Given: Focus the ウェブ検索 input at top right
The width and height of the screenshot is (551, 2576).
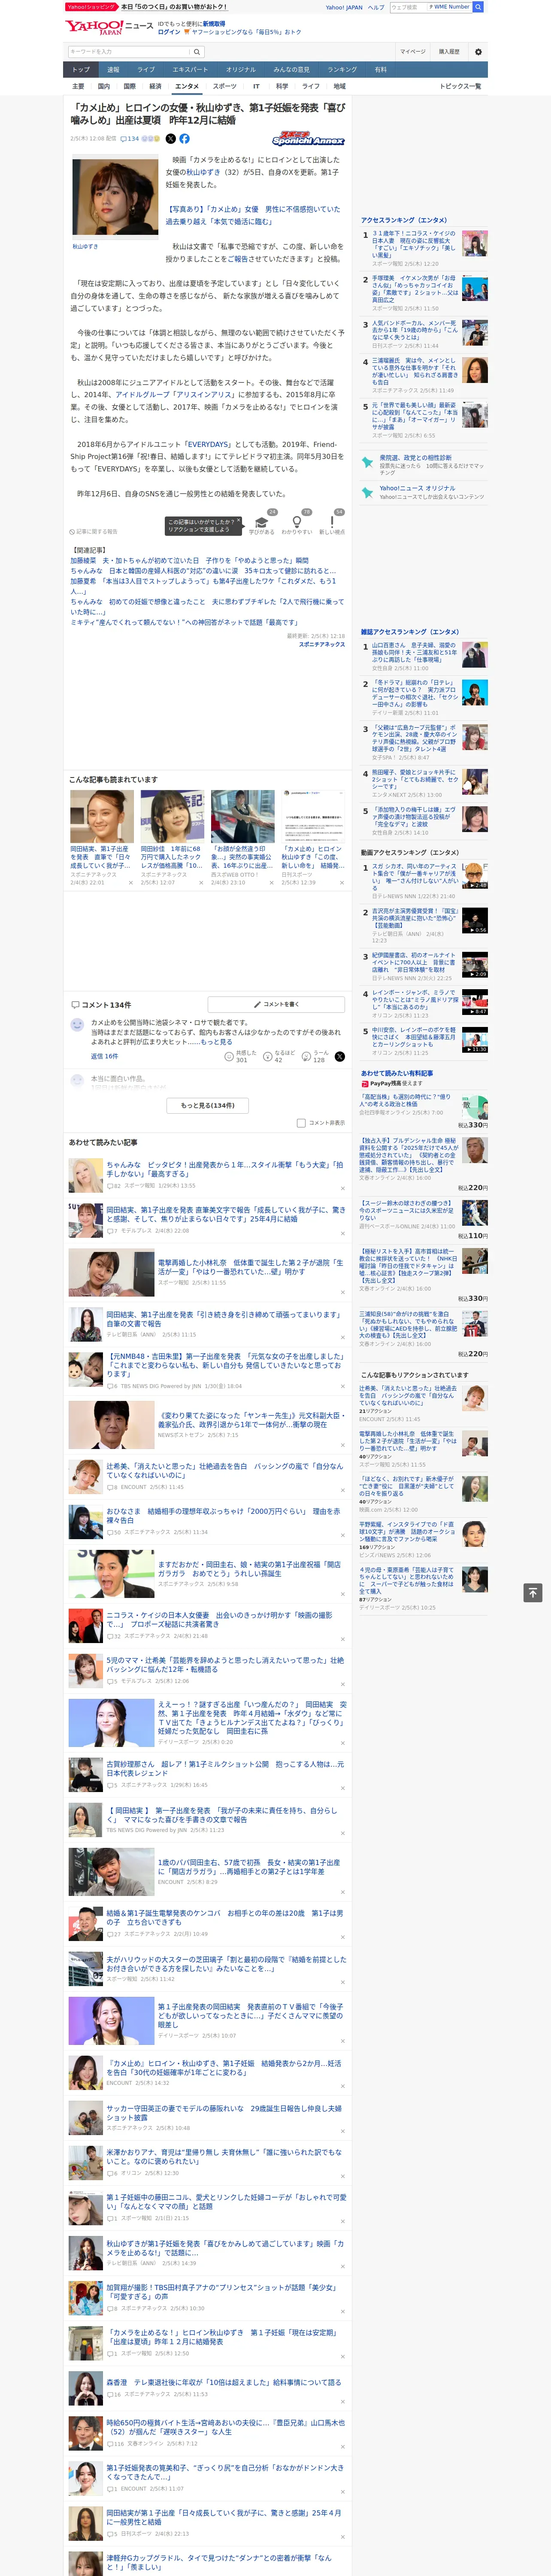Looking at the screenshot, I should coord(408,7).
